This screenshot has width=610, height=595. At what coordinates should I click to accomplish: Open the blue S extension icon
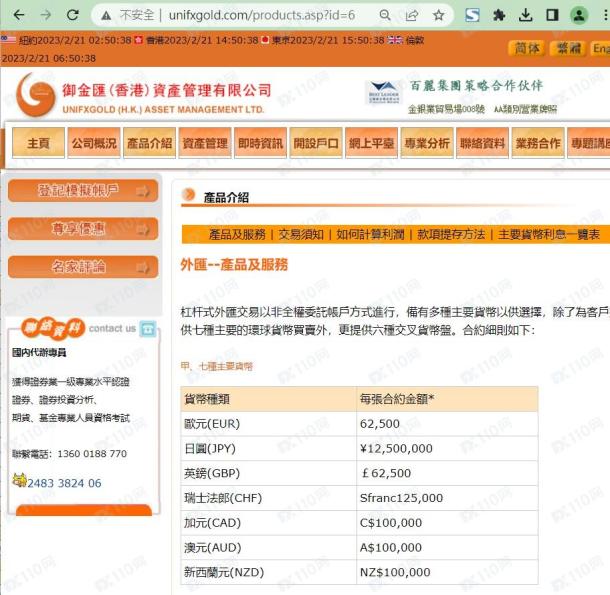[472, 15]
